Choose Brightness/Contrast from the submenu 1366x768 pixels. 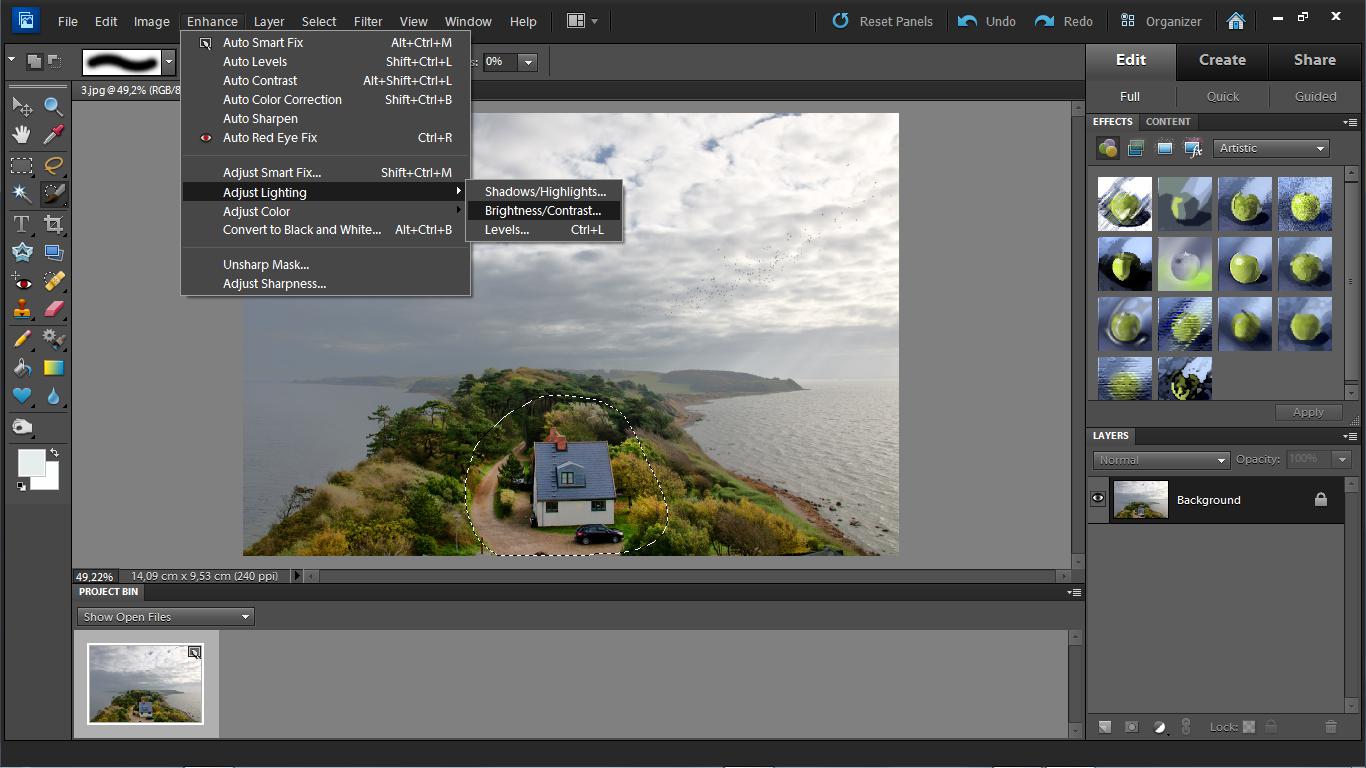(x=543, y=211)
